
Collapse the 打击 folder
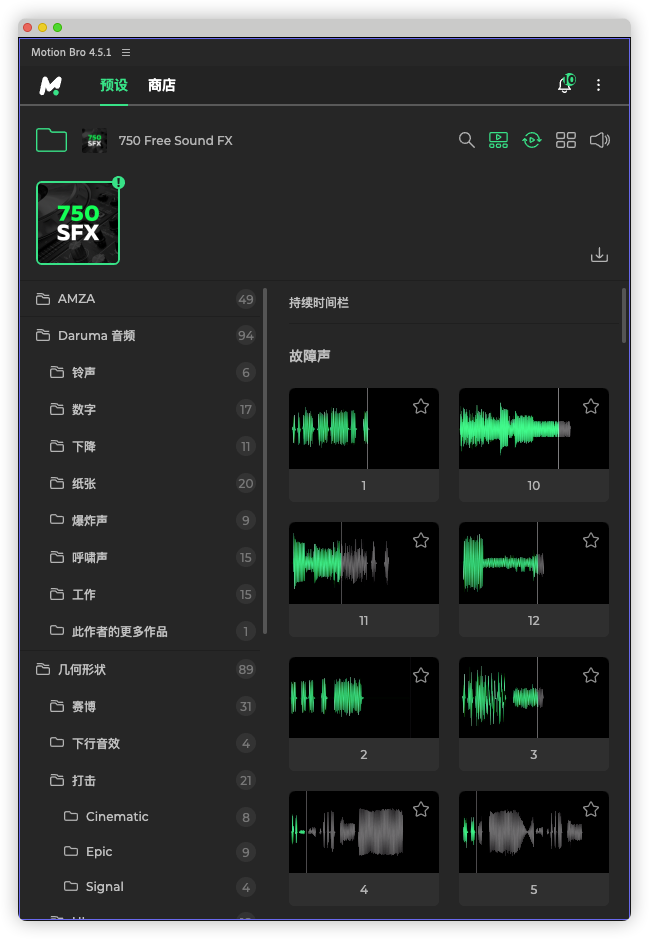pos(141,781)
